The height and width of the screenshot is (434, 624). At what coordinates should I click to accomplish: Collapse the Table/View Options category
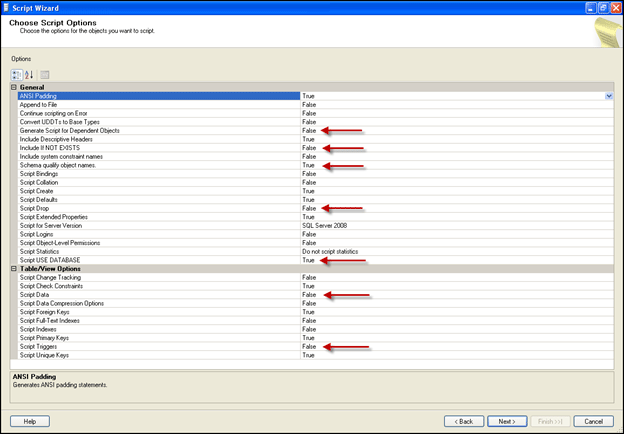(x=14, y=269)
